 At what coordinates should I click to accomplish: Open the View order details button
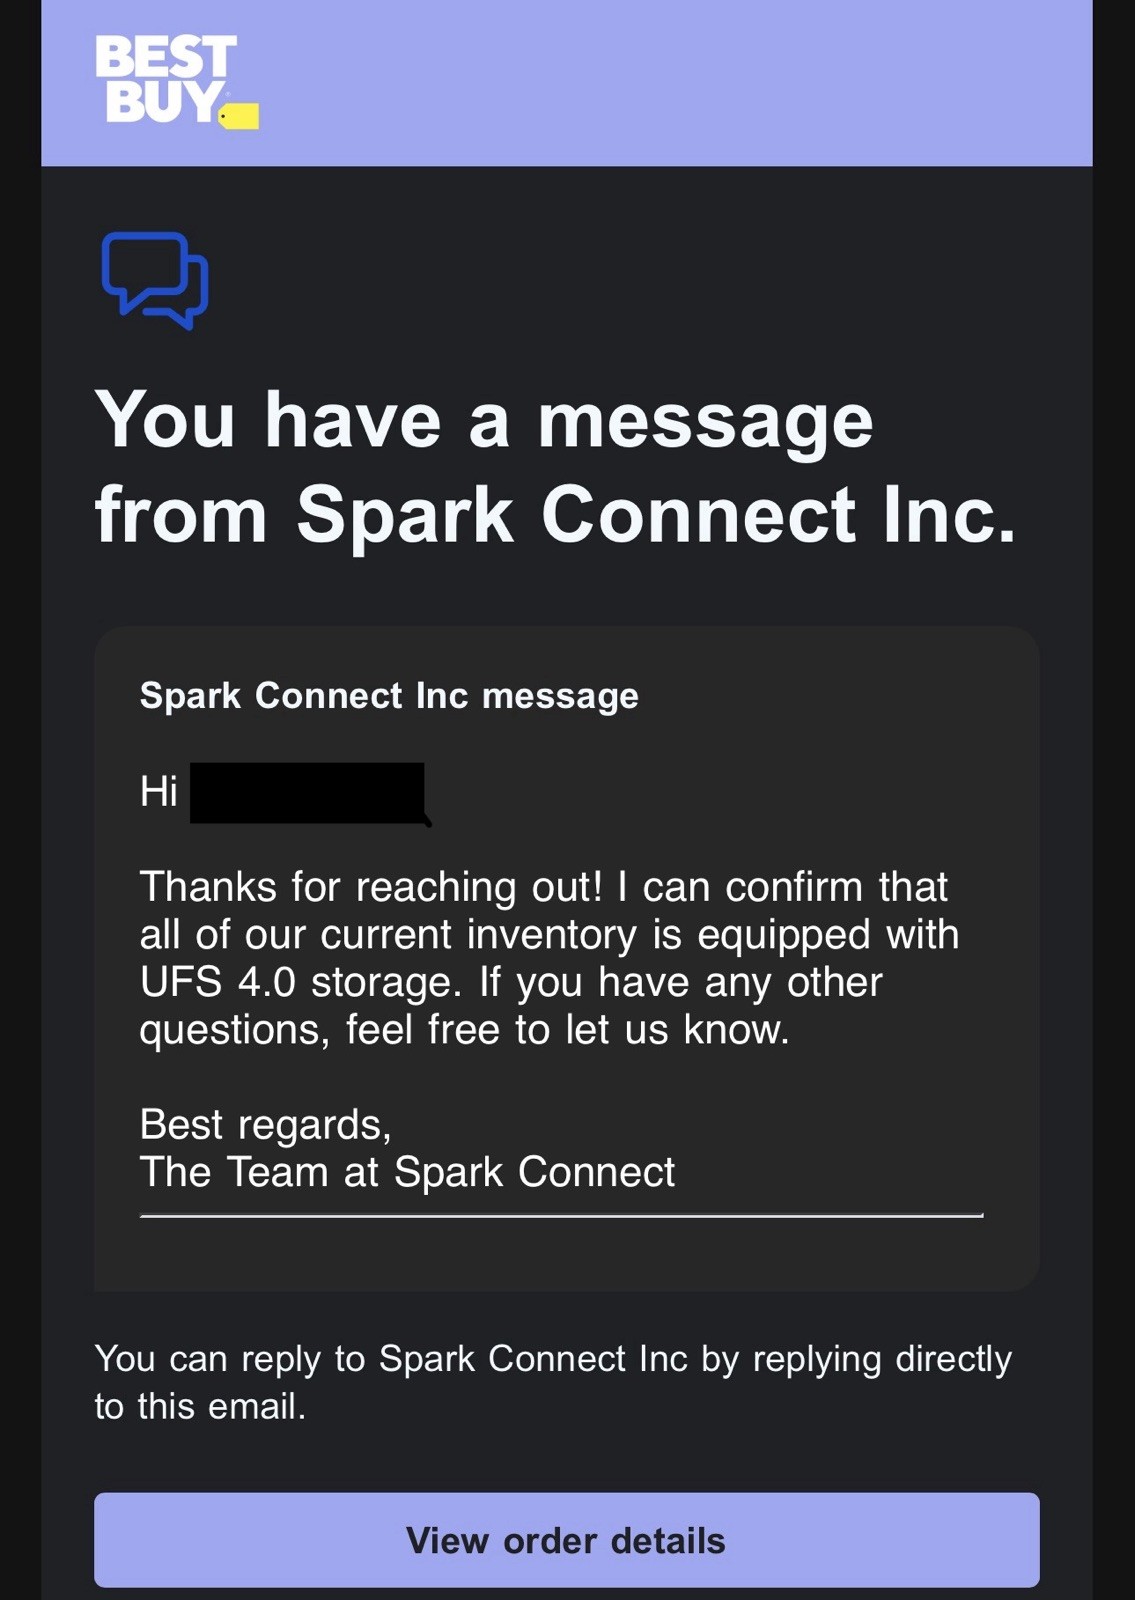click(x=566, y=1540)
